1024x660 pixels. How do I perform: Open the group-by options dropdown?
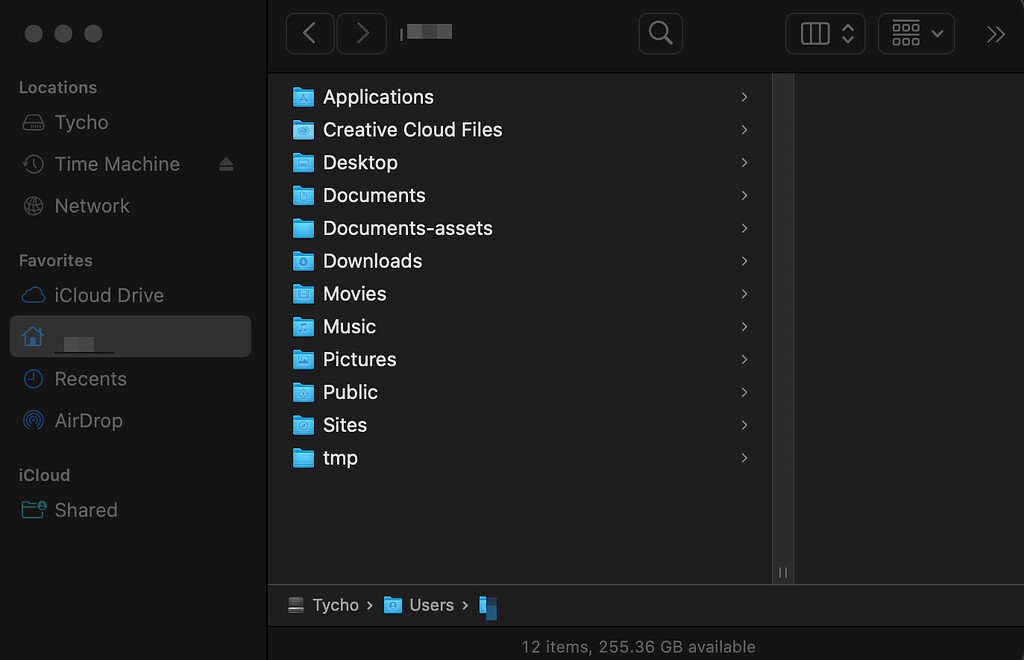click(916, 34)
